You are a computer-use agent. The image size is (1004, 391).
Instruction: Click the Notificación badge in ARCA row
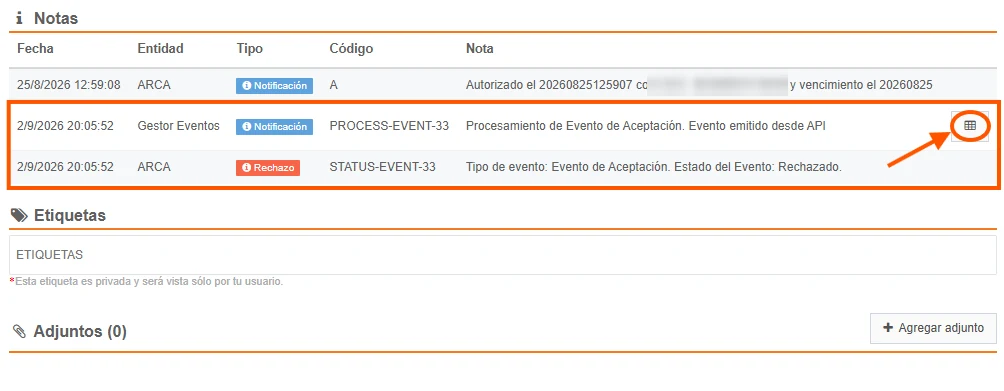tap(274, 85)
